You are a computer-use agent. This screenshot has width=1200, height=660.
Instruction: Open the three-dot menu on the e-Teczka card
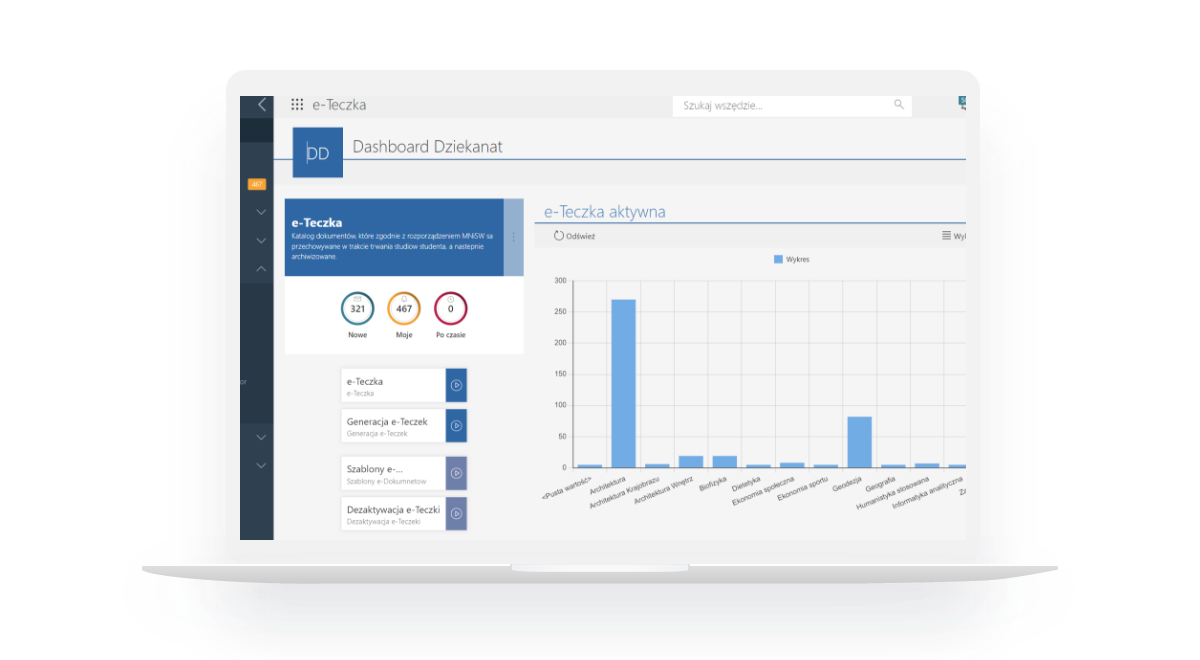(514, 237)
